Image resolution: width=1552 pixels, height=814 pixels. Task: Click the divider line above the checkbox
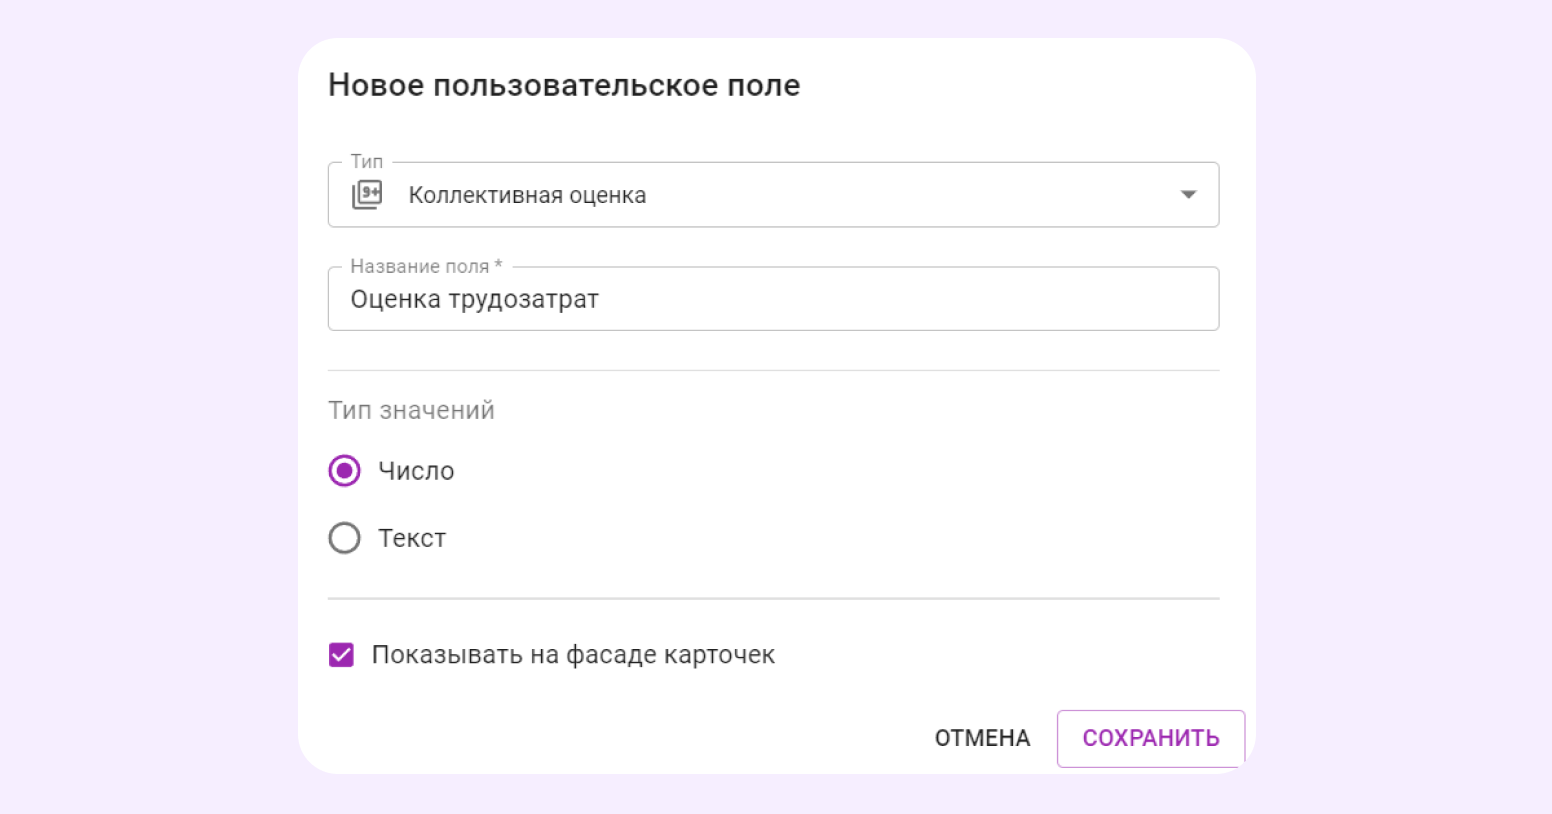[x=772, y=598]
